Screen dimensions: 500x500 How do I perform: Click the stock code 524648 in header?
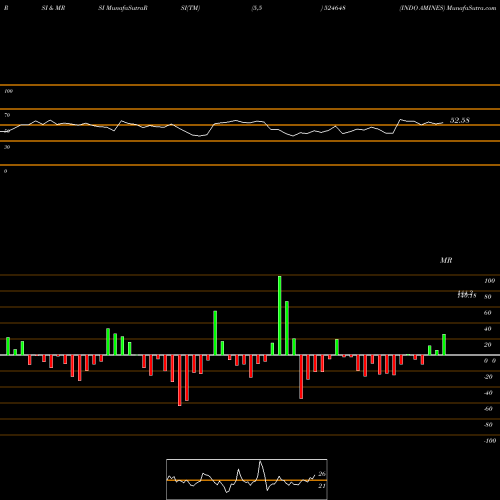click(334, 8)
